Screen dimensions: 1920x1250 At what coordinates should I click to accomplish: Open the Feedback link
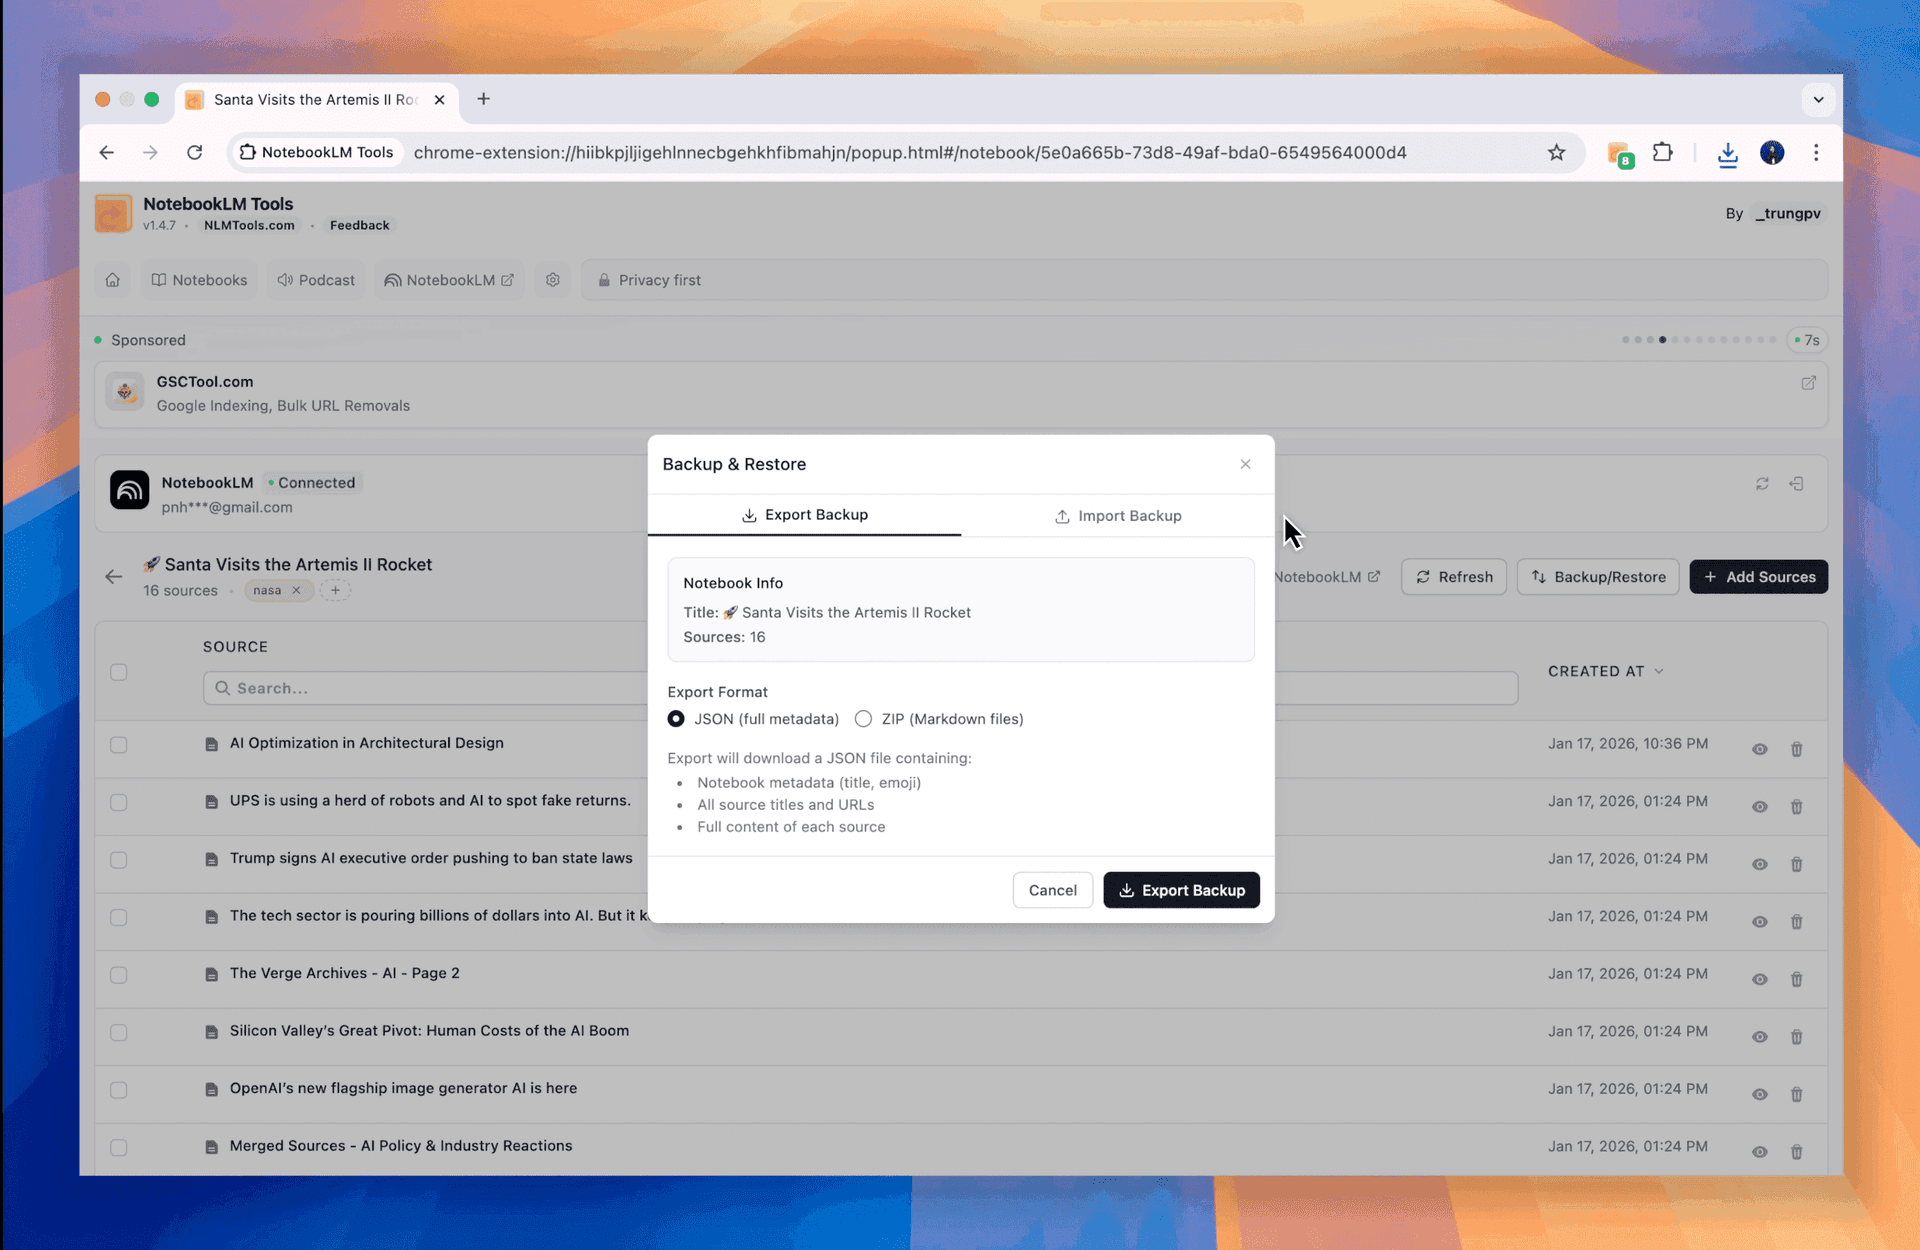click(x=359, y=225)
